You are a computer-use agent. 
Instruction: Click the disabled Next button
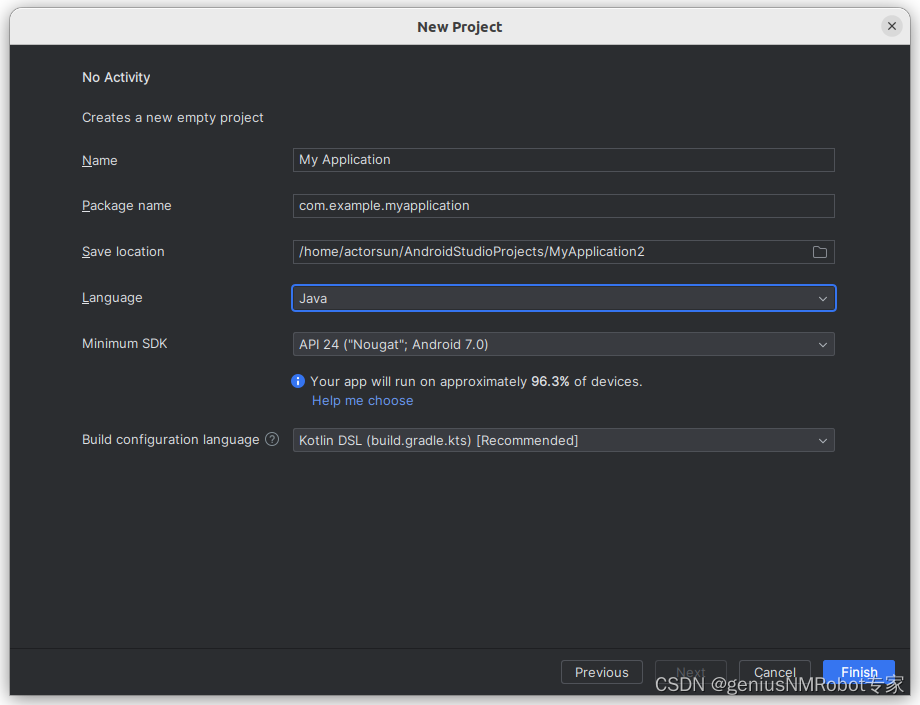tap(690, 672)
